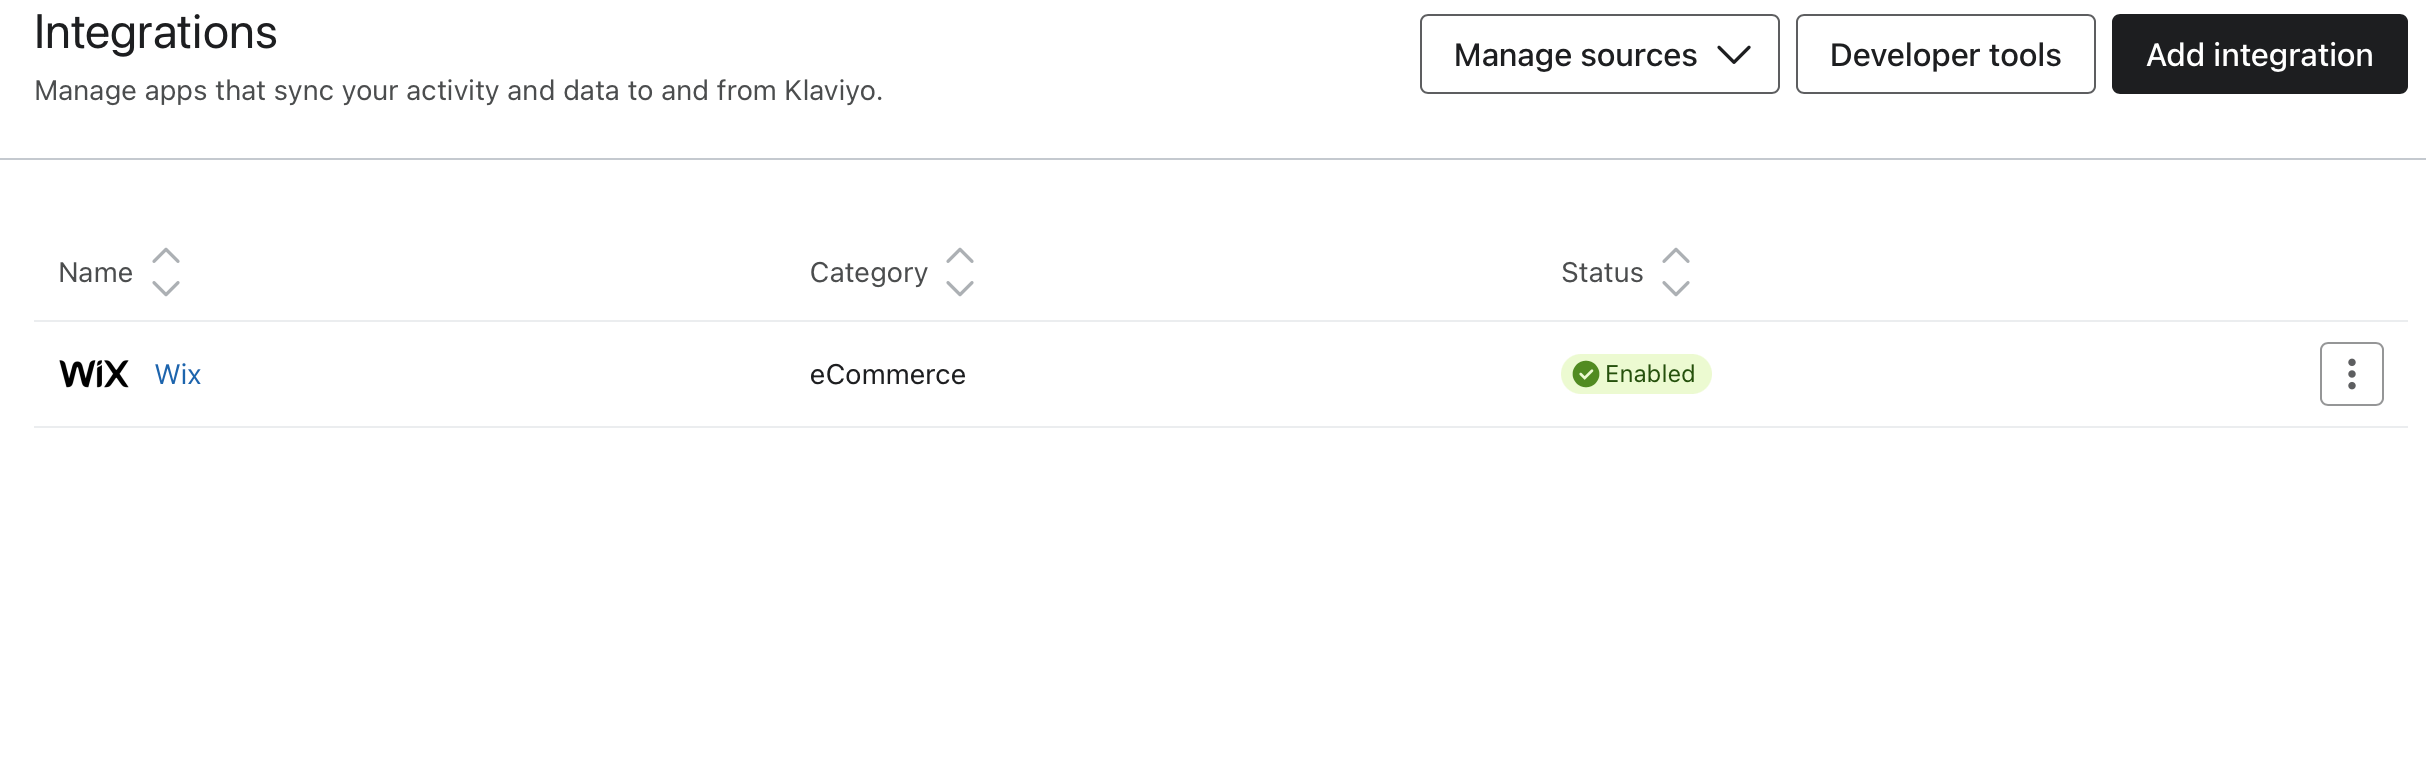Click the eCommerce category cell
Viewport: 2426px width, 784px height.
tap(888, 374)
